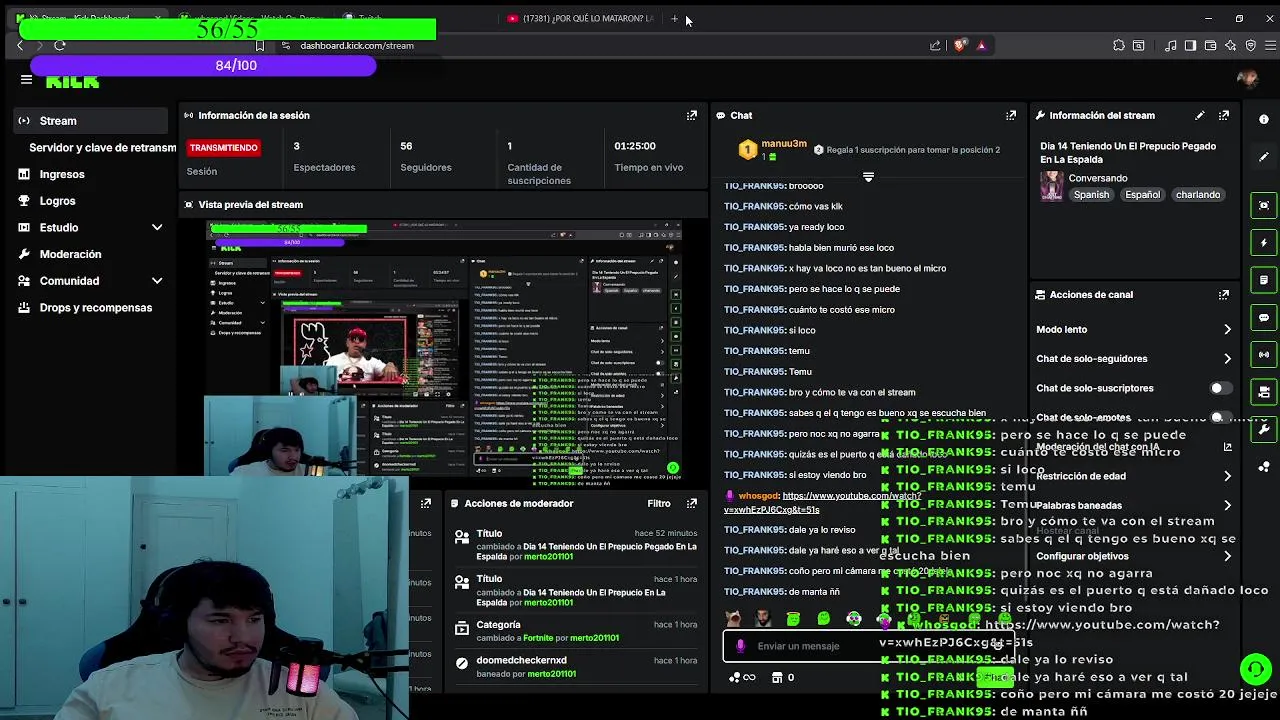Open Configurar objetivos chevron
Screen dimensions: 1280x720
(x=1227, y=556)
